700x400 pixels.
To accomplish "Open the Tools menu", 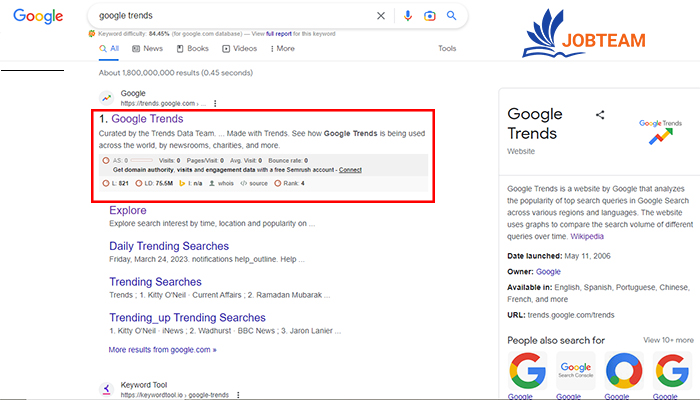I will click(x=447, y=49).
